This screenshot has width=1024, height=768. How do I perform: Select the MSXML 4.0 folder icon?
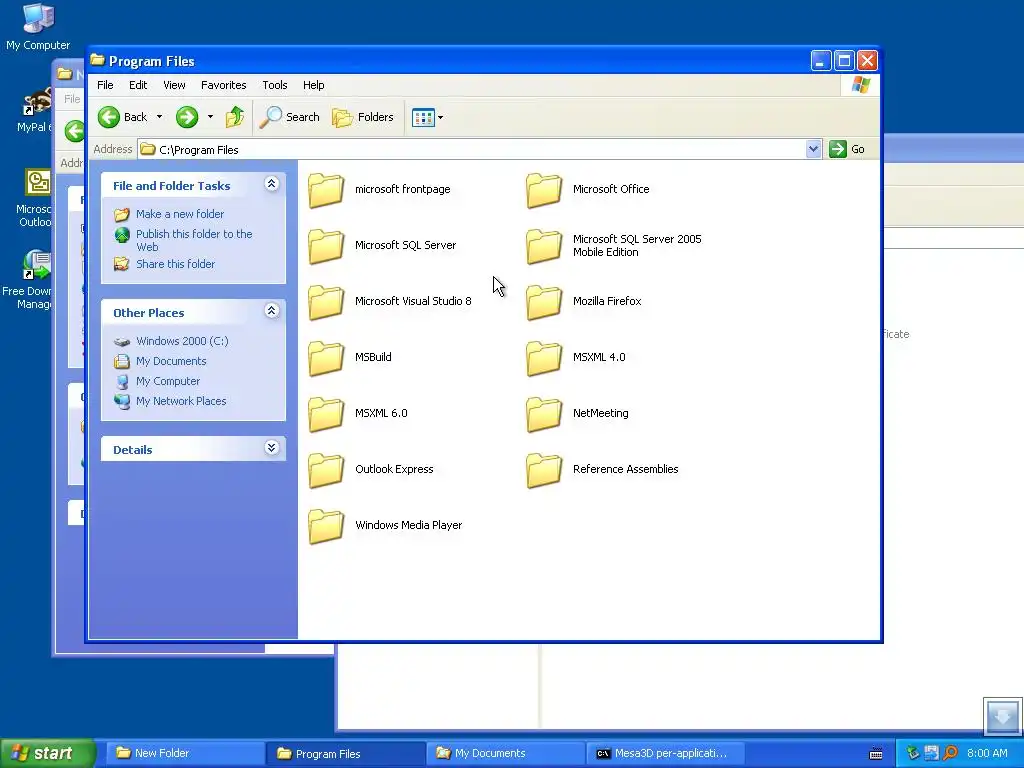pyautogui.click(x=543, y=358)
